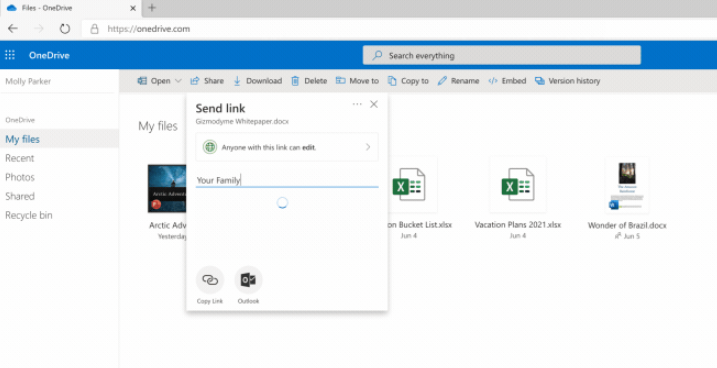Open Version history from the toolbar
Image resolution: width=717 pixels, height=368 pixels.
(x=567, y=81)
